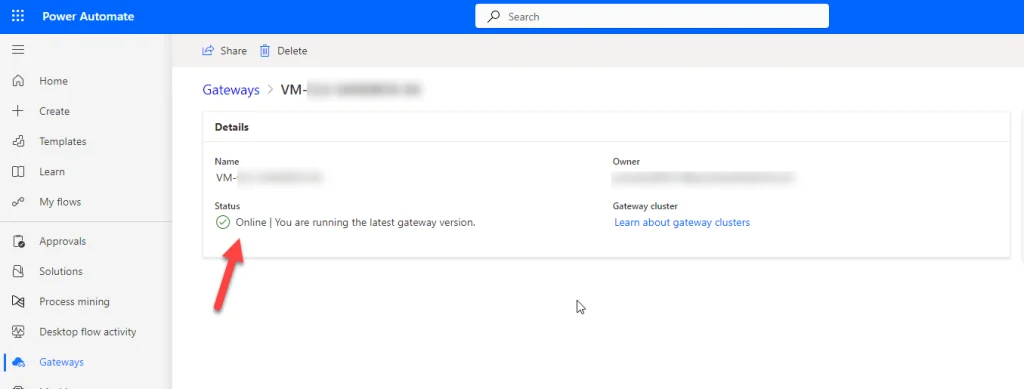
Task: Collapse the navigation with hamburger icon
Action: pos(18,50)
